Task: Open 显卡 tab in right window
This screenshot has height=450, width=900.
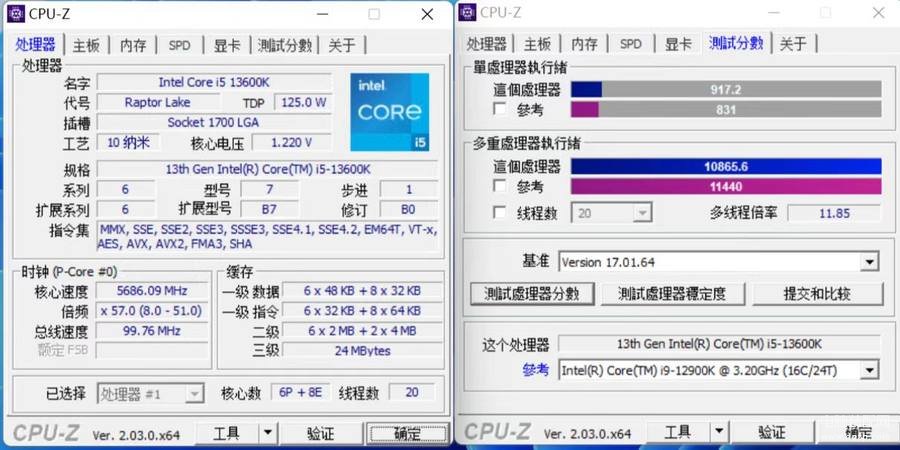Action: (678, 44)
